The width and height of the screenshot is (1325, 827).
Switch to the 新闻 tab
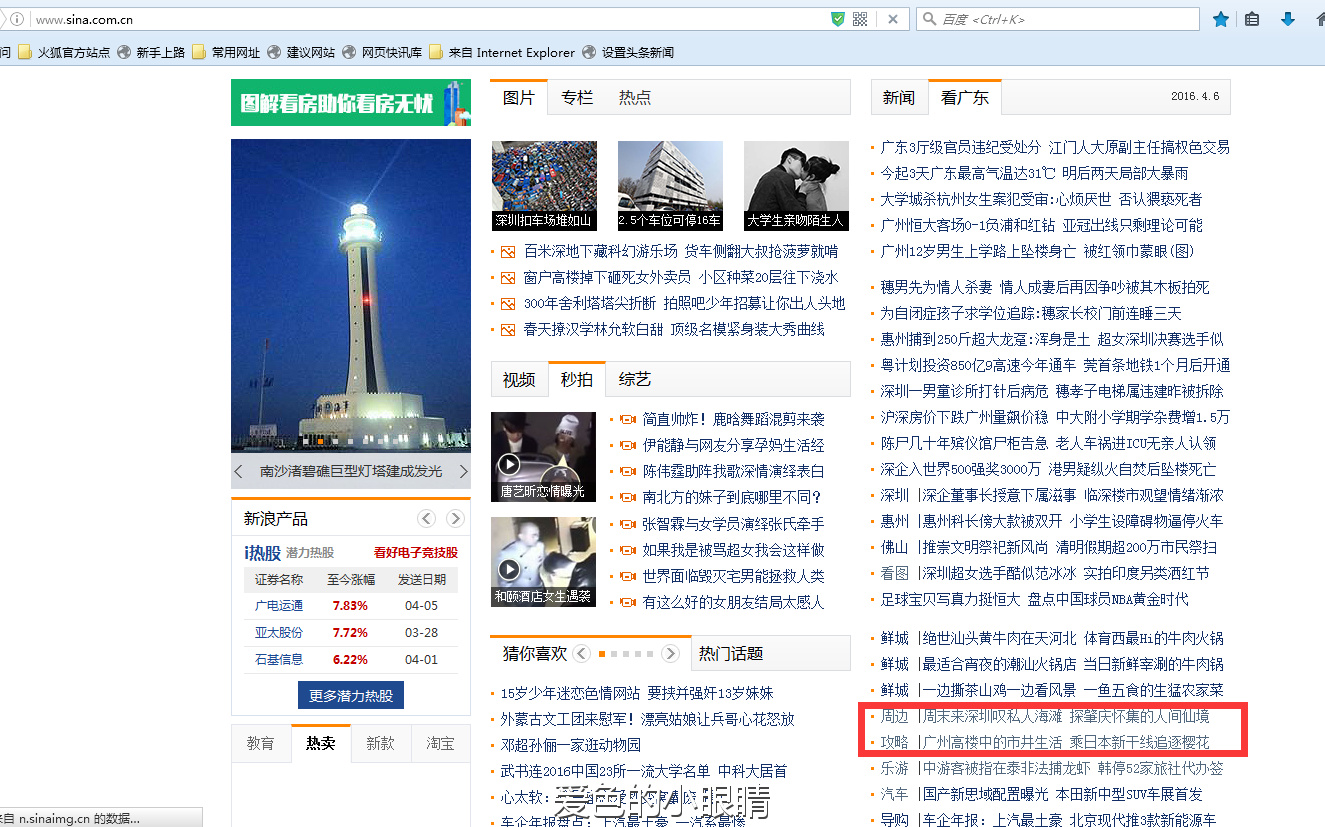899,97
